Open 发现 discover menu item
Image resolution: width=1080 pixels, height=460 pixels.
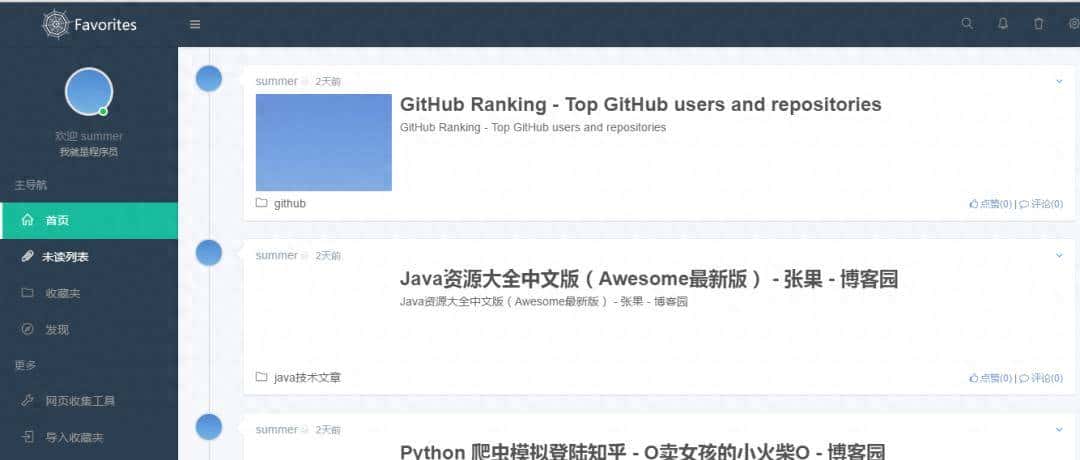coord(89,330)
